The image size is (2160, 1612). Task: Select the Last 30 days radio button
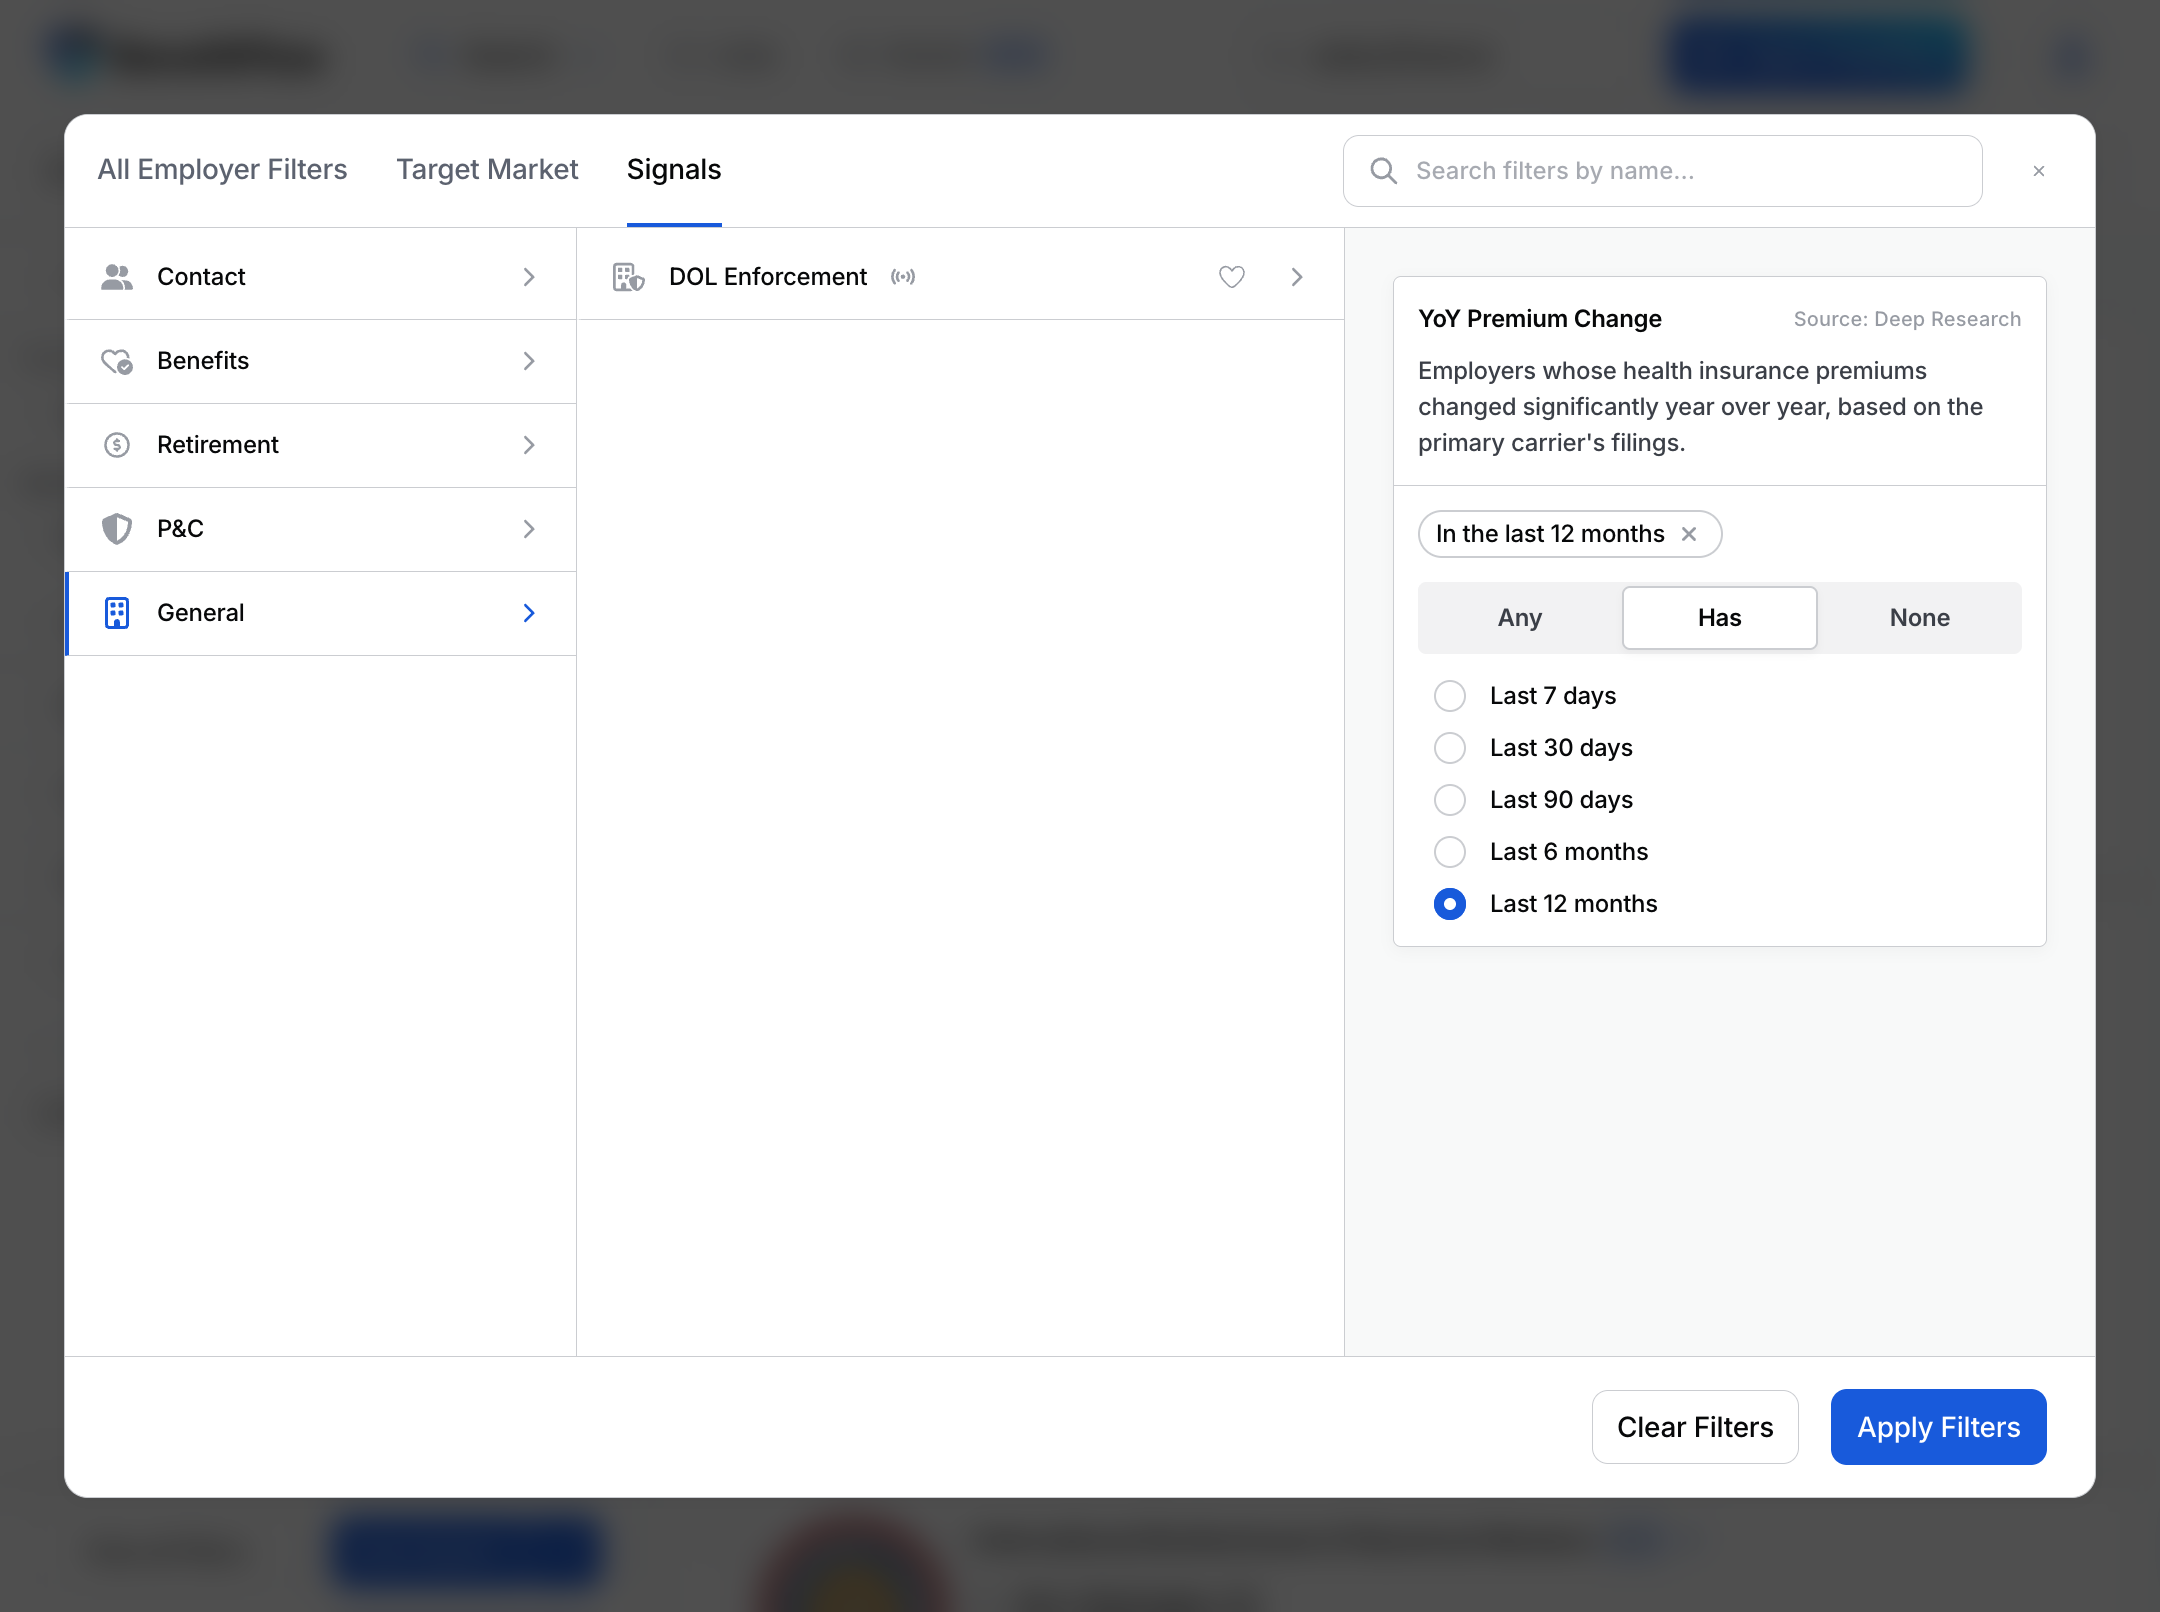coord(1450,748)
